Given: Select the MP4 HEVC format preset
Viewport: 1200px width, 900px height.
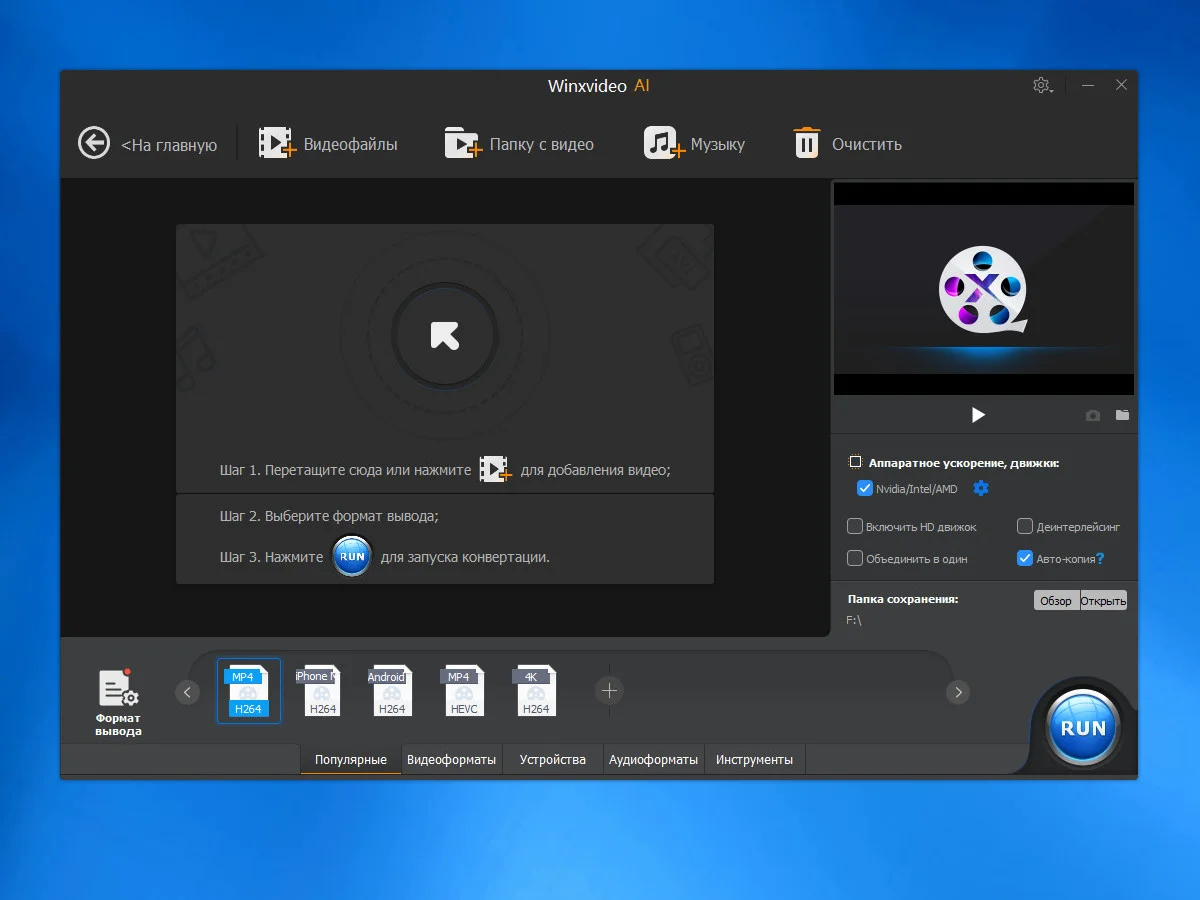Looking at the screenshot, I should coord(464,691).
